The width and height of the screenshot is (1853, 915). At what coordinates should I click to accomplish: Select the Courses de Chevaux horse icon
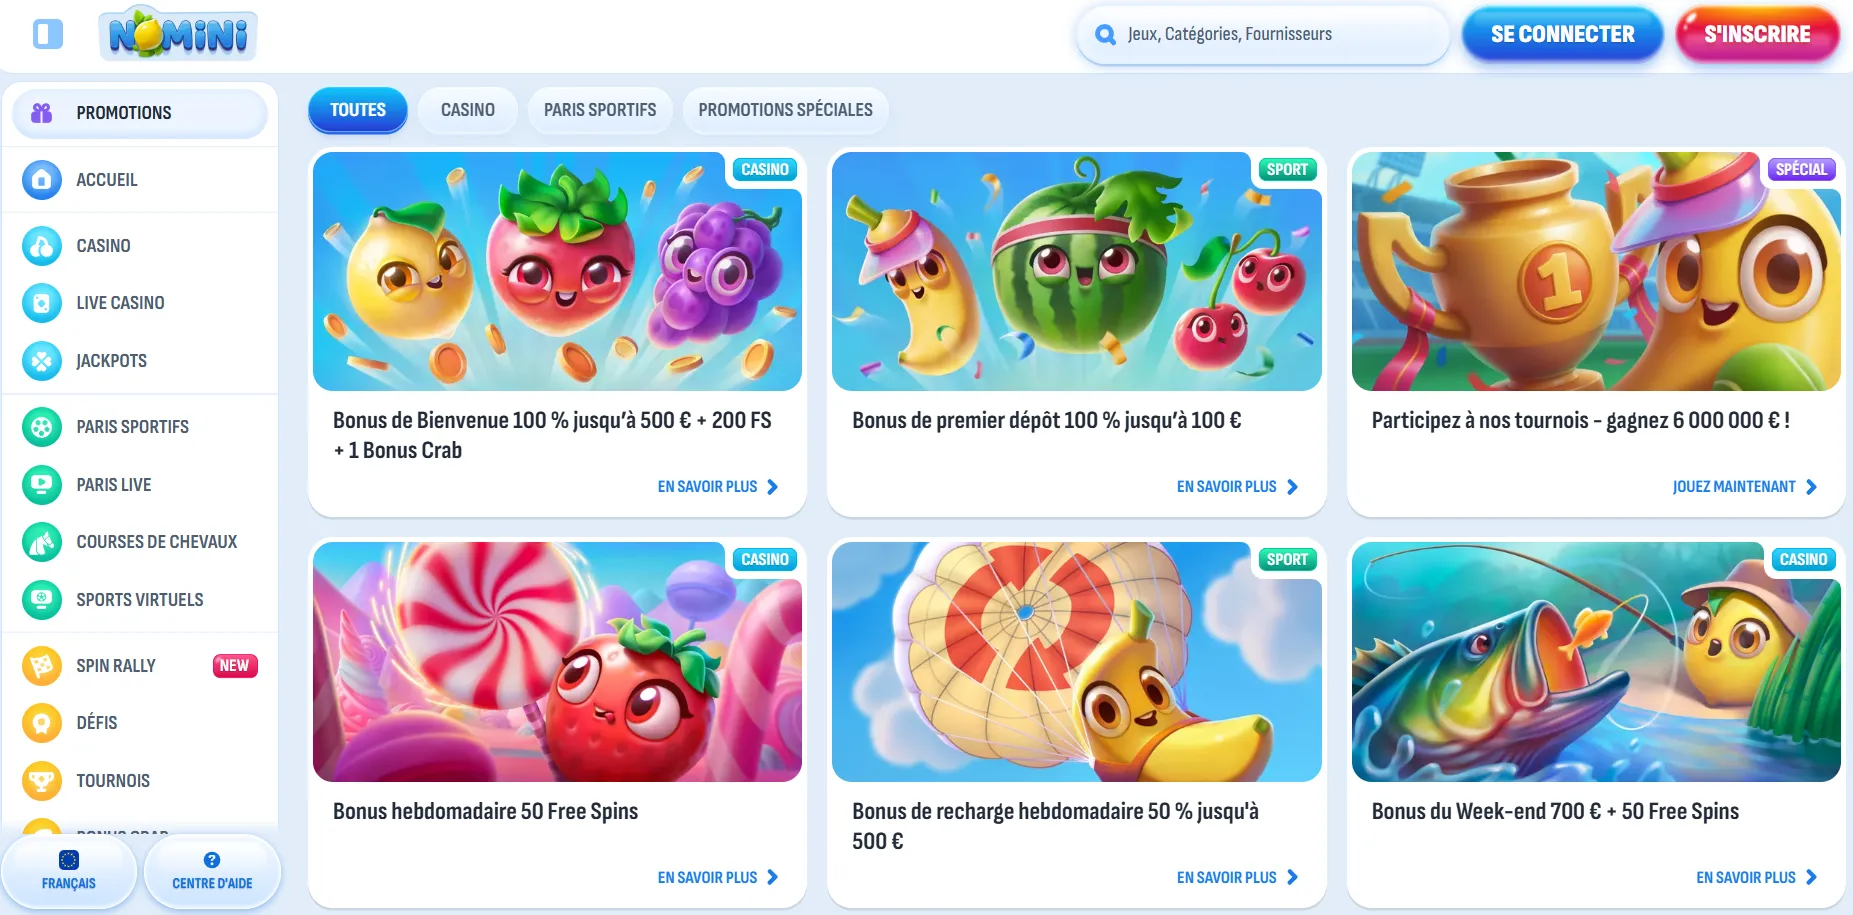42,542
